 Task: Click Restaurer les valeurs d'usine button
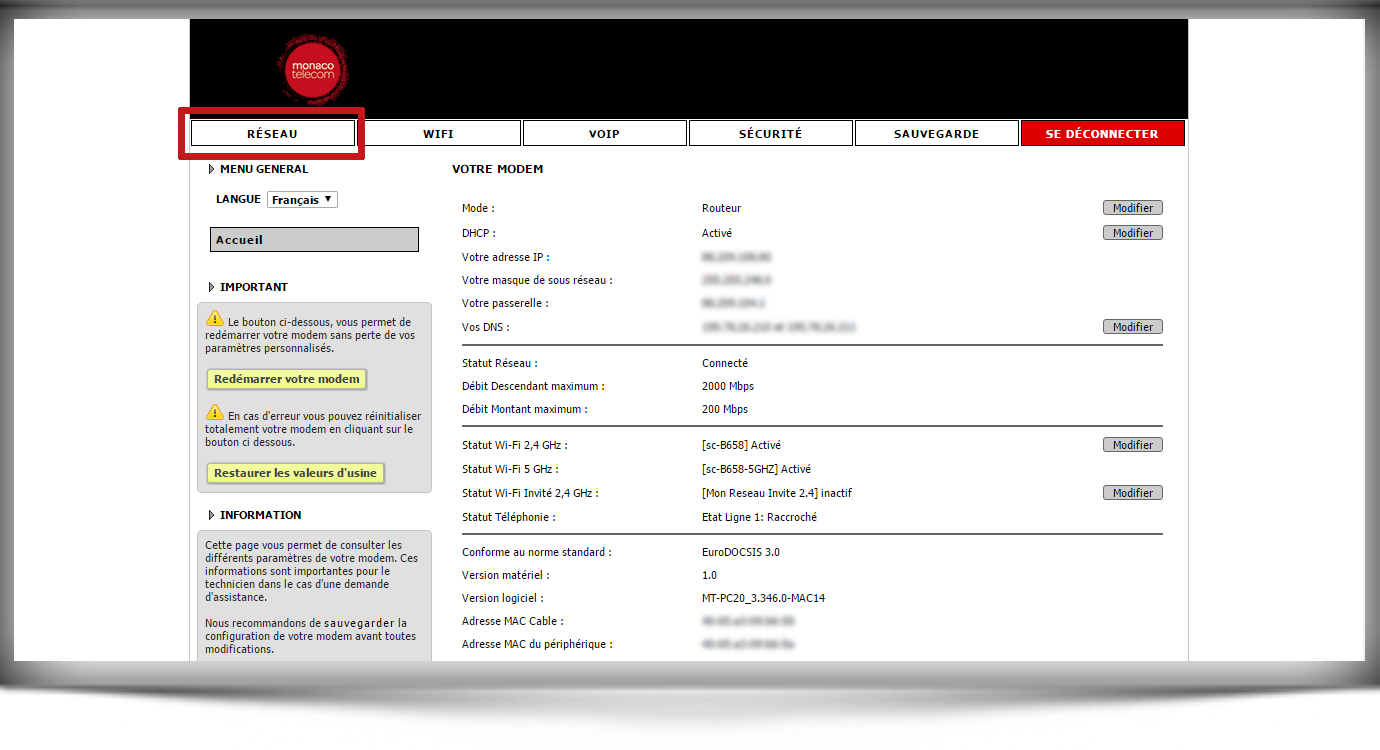[x=296, y=473]
